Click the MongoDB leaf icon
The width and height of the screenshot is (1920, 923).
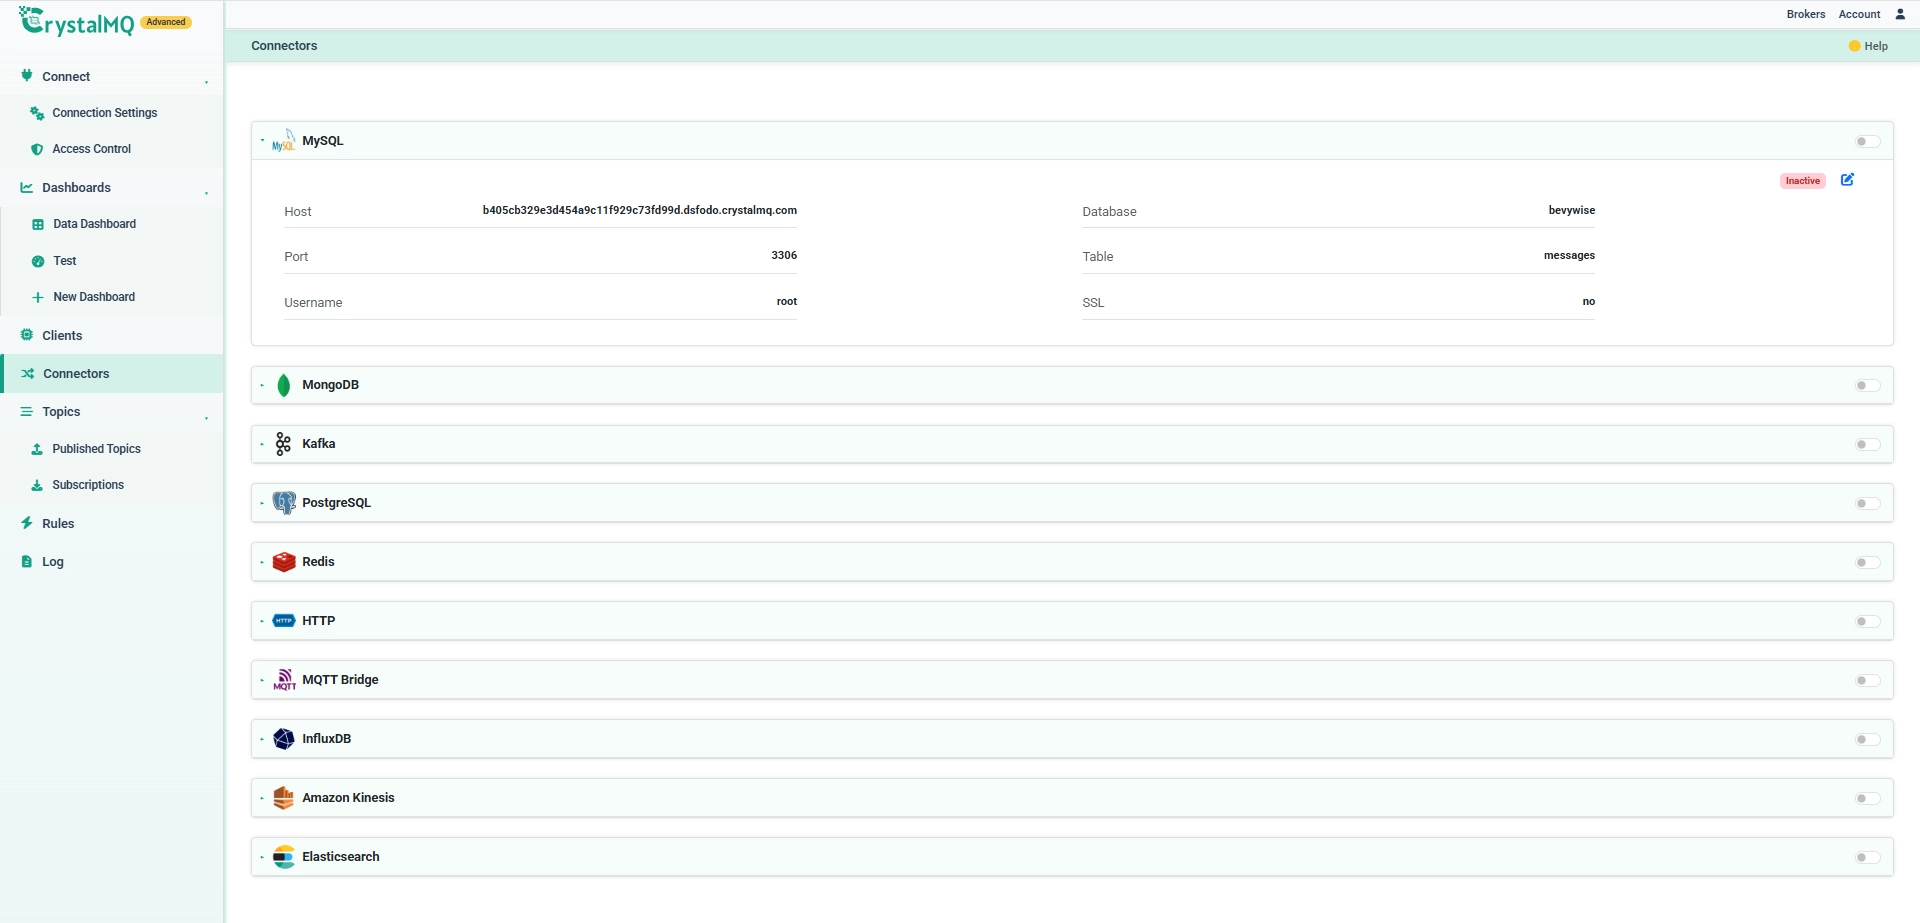tap(284, 385)
